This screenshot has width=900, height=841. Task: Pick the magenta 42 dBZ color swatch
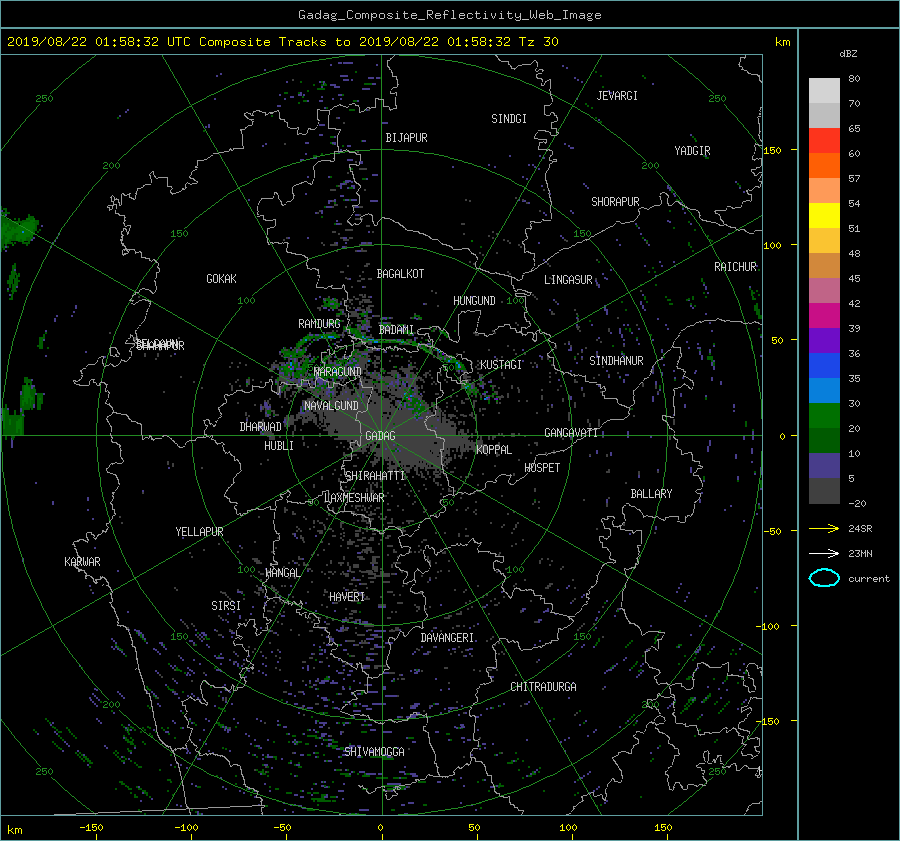[824, 315]
